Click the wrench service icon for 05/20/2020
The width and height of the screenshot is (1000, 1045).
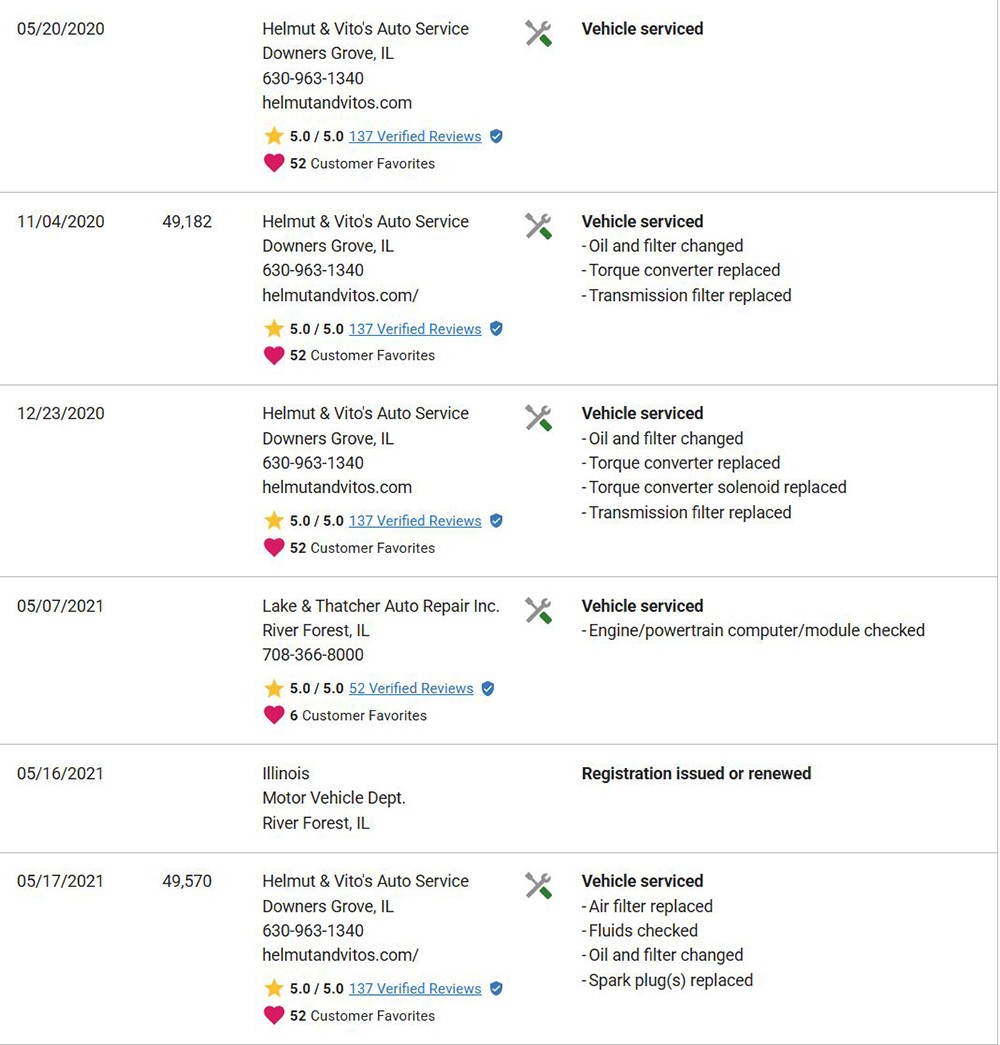point(538,33)
